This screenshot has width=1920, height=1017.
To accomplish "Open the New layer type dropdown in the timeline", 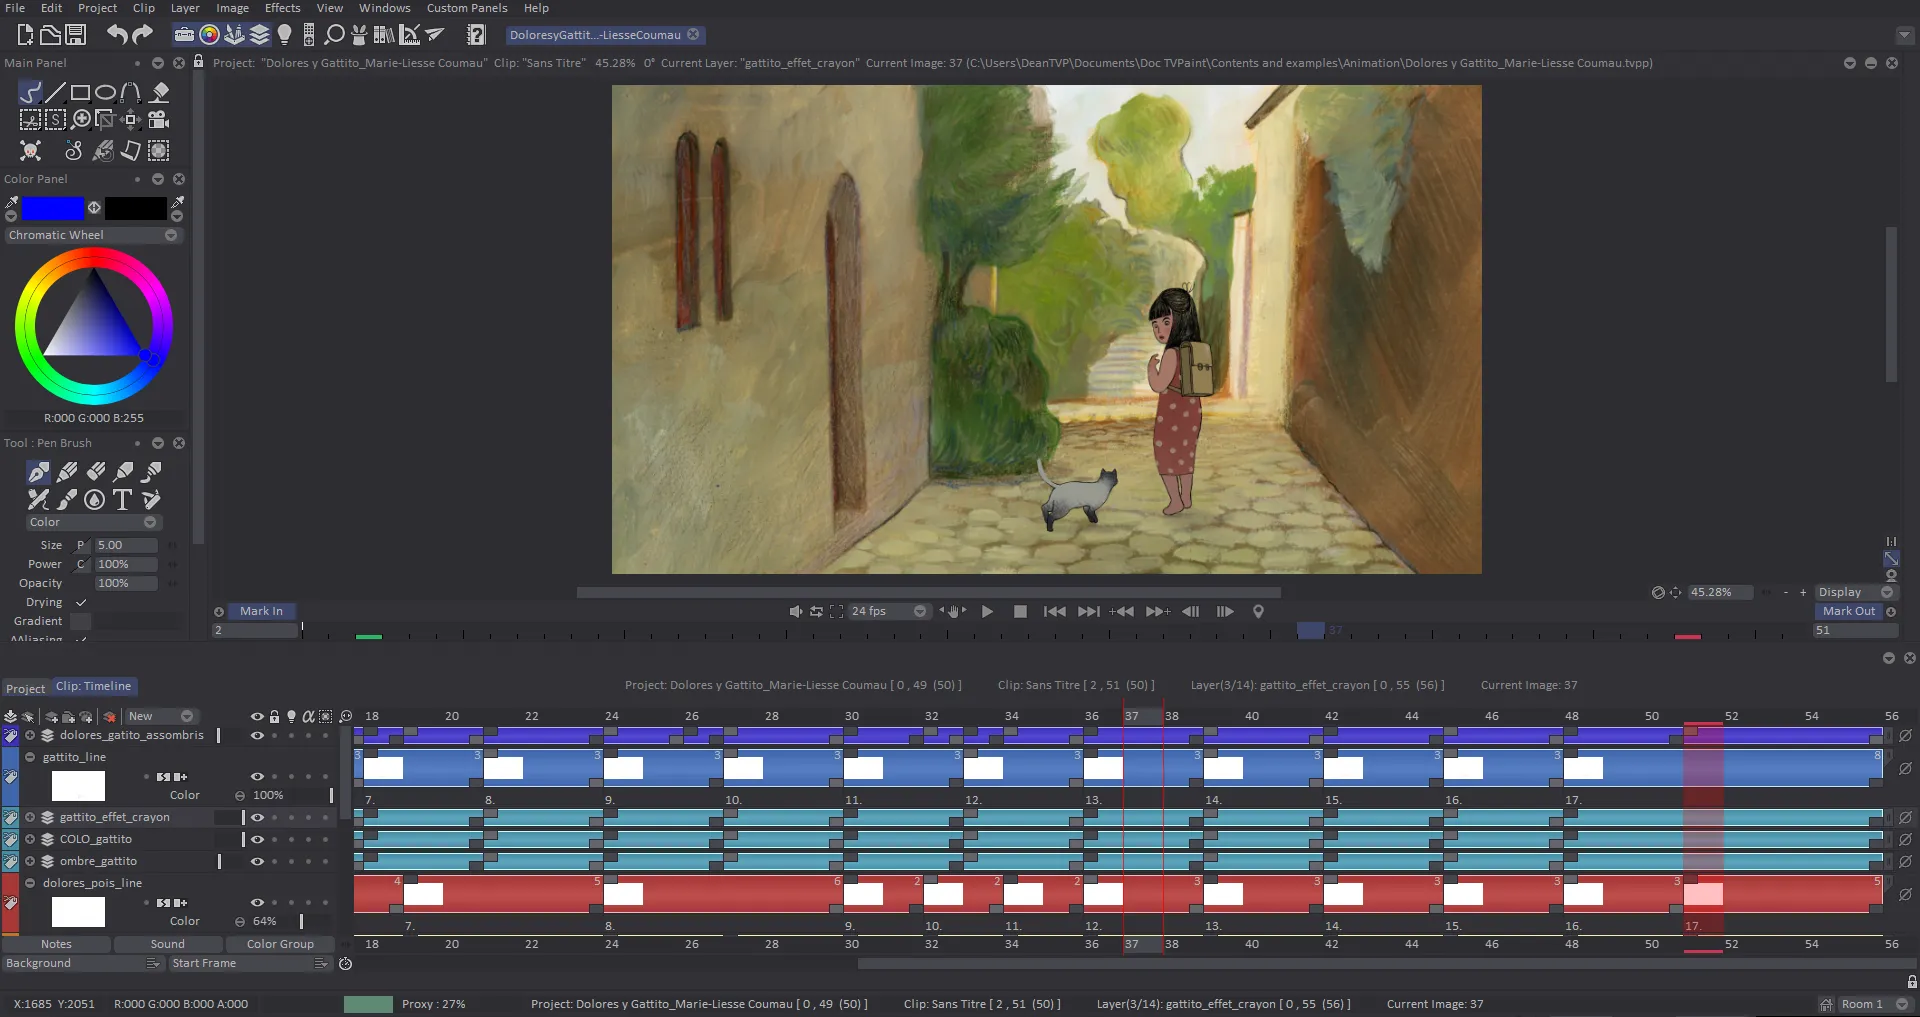I will 160,716.
